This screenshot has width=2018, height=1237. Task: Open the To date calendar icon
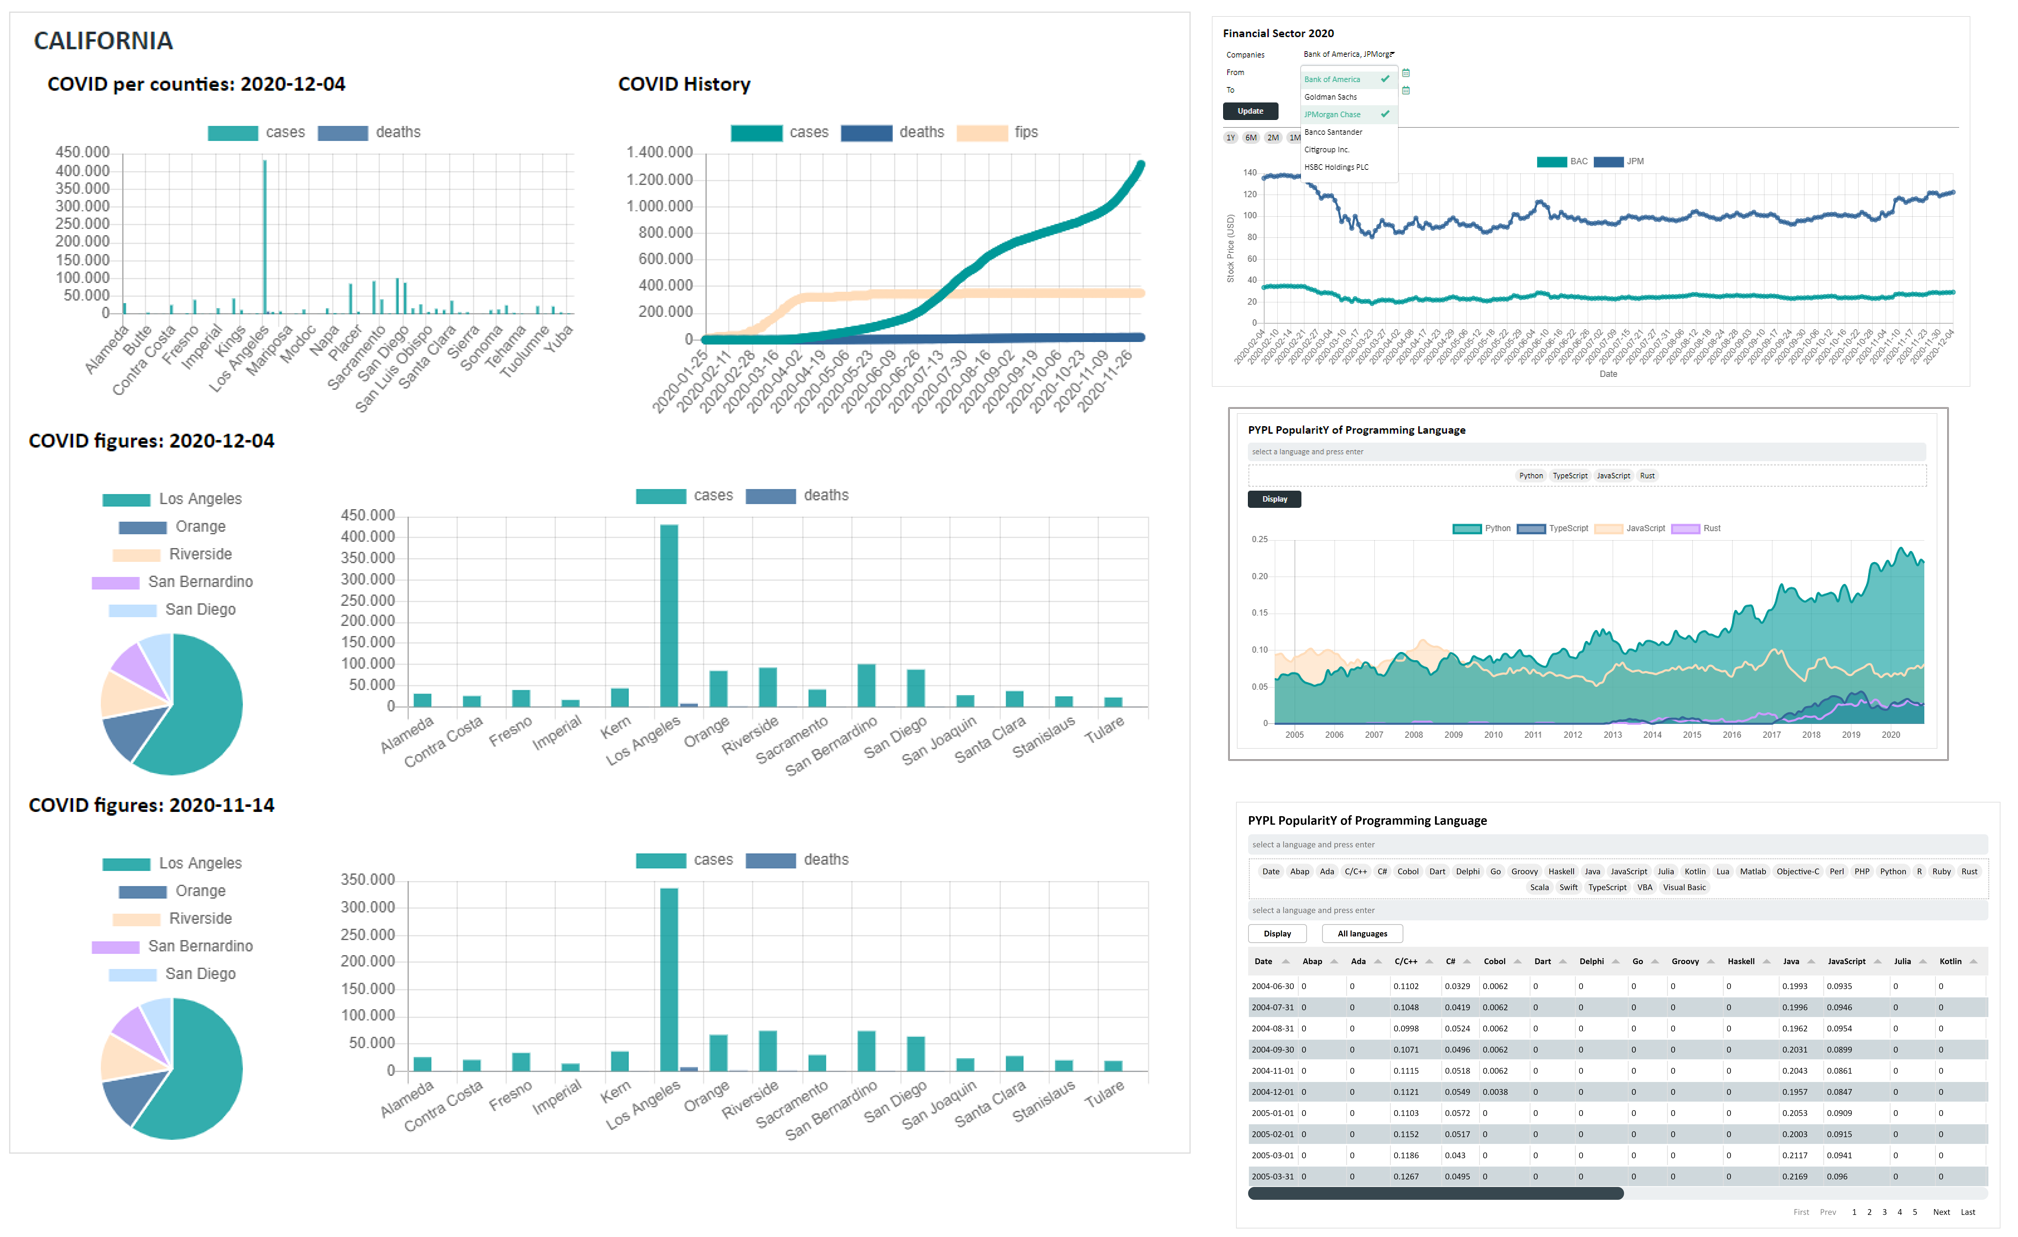1406,91
